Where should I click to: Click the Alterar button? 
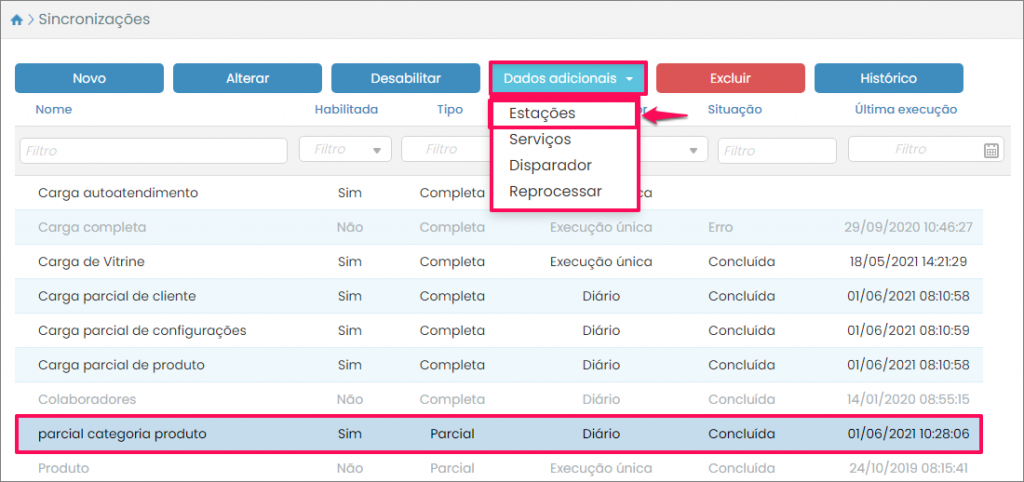247,78
